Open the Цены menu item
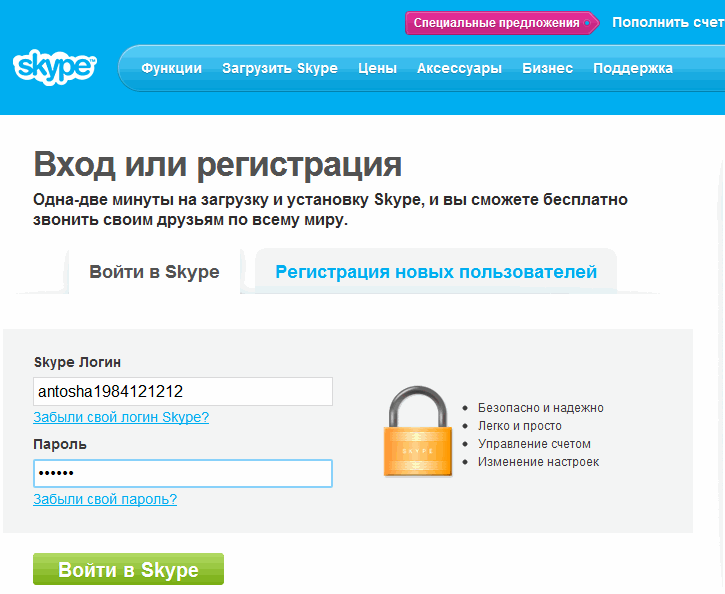Screen dimensions: 725x594 point(377,68)
